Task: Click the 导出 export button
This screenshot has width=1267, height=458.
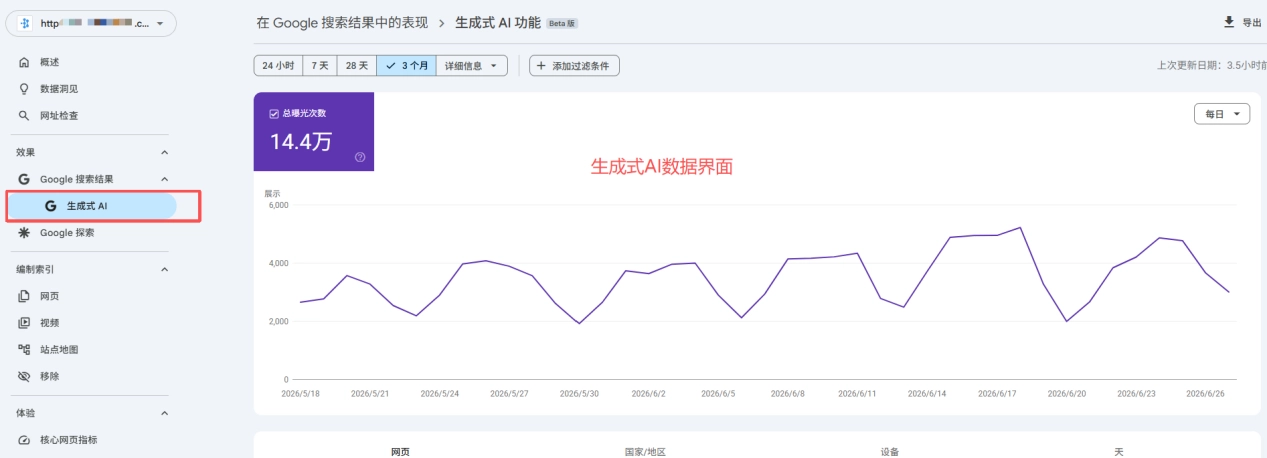Action: (x=1243, y=22)
